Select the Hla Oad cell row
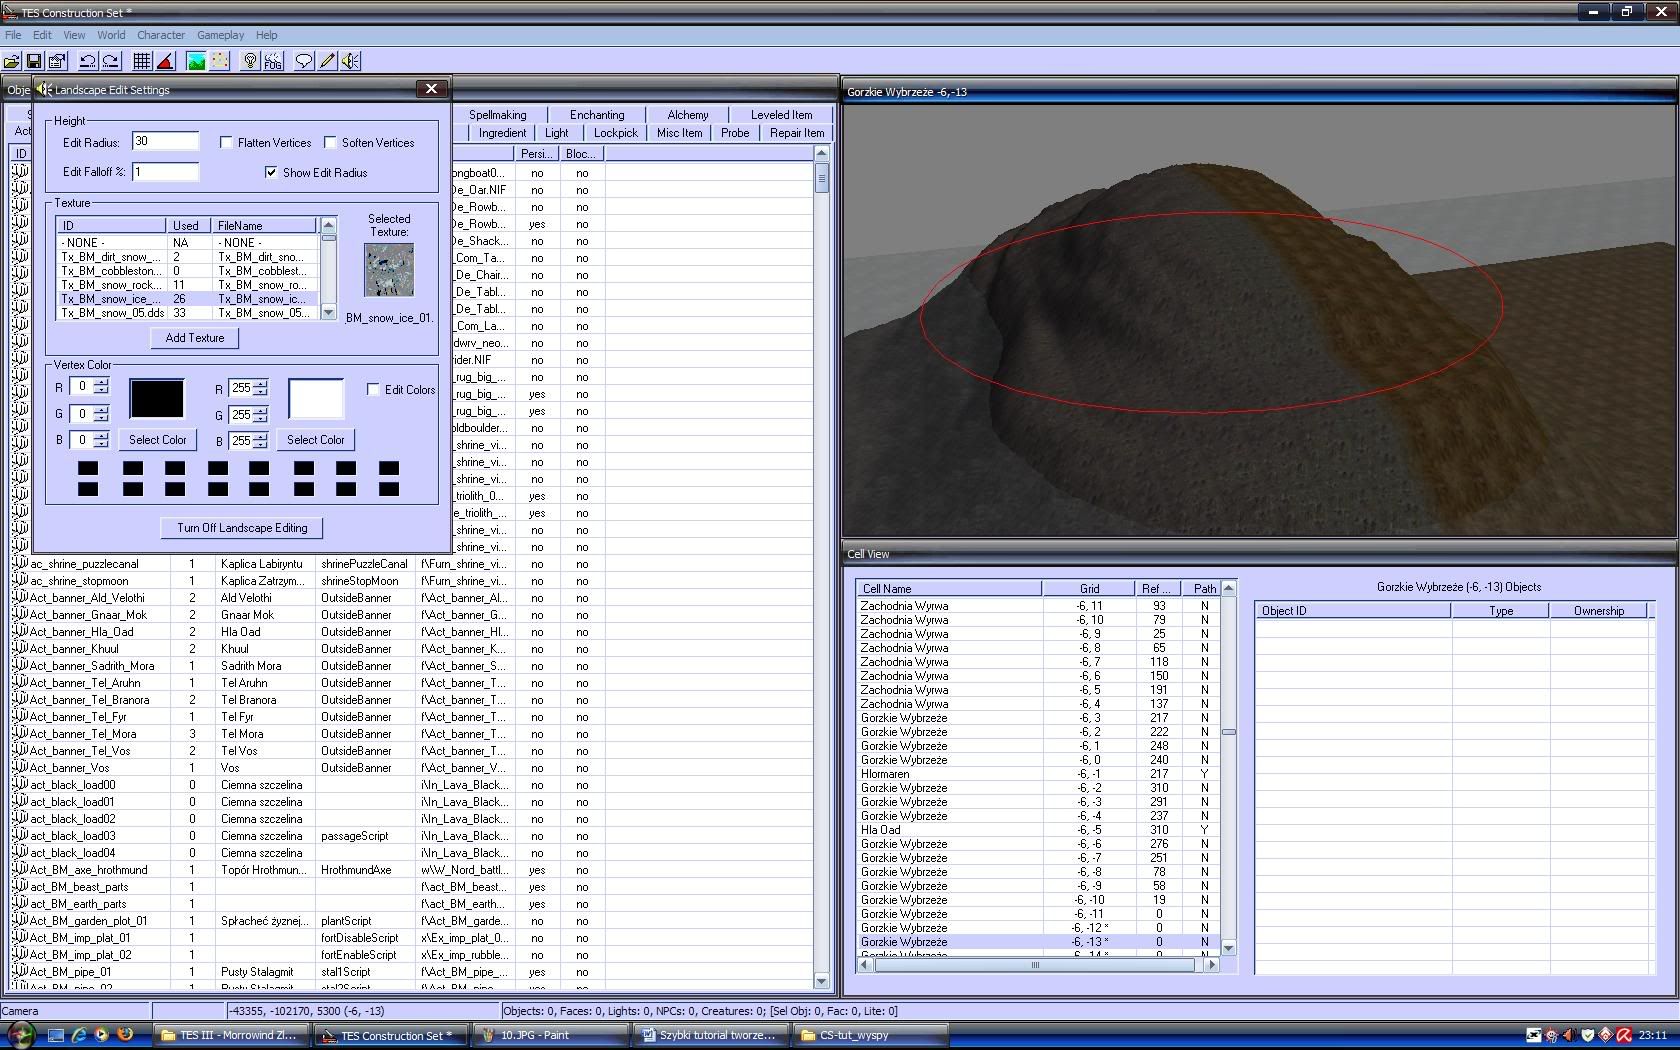Screen dimensions: 1680x1050 (x=1038, y=830)
